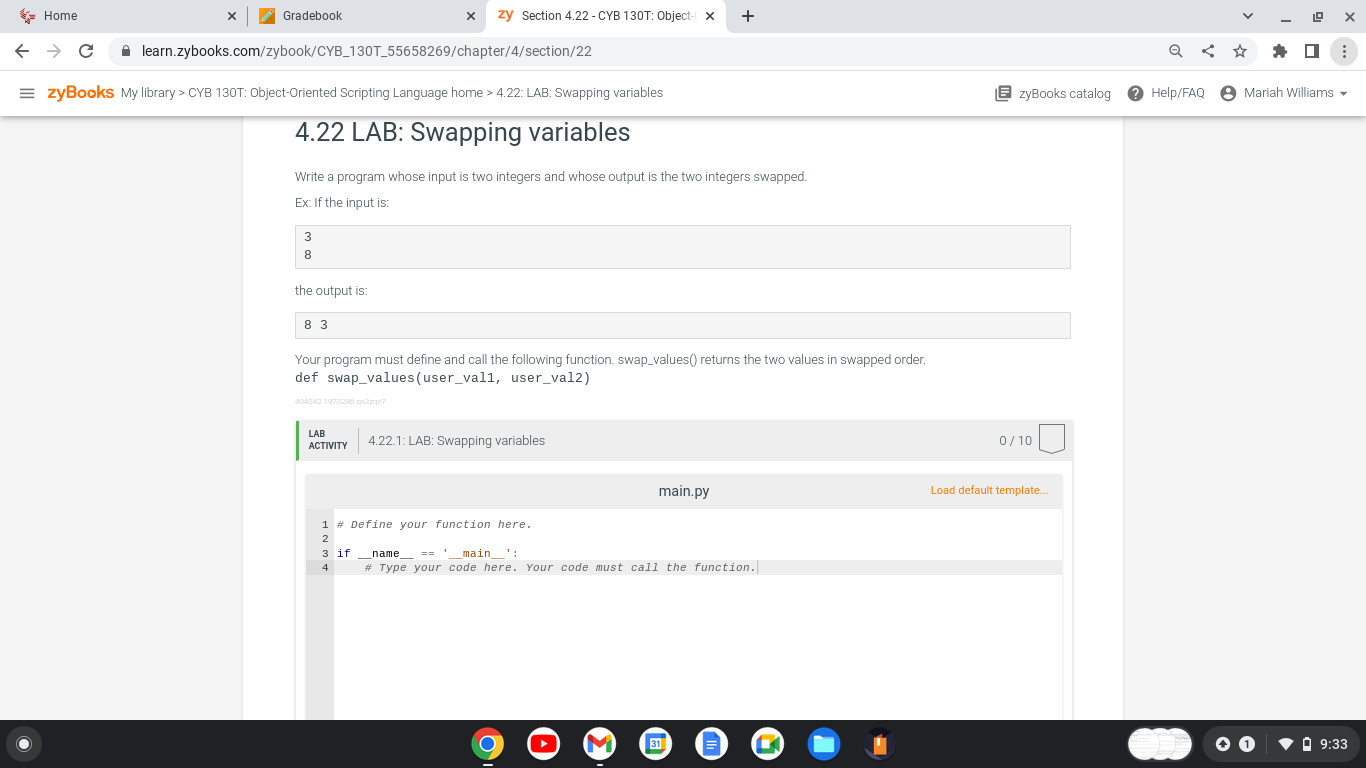Image resolution: width=1366 pixels, height=768 pixels.
Task: Open Chrome's three-dot menu
Action: tap(1345, 49)
